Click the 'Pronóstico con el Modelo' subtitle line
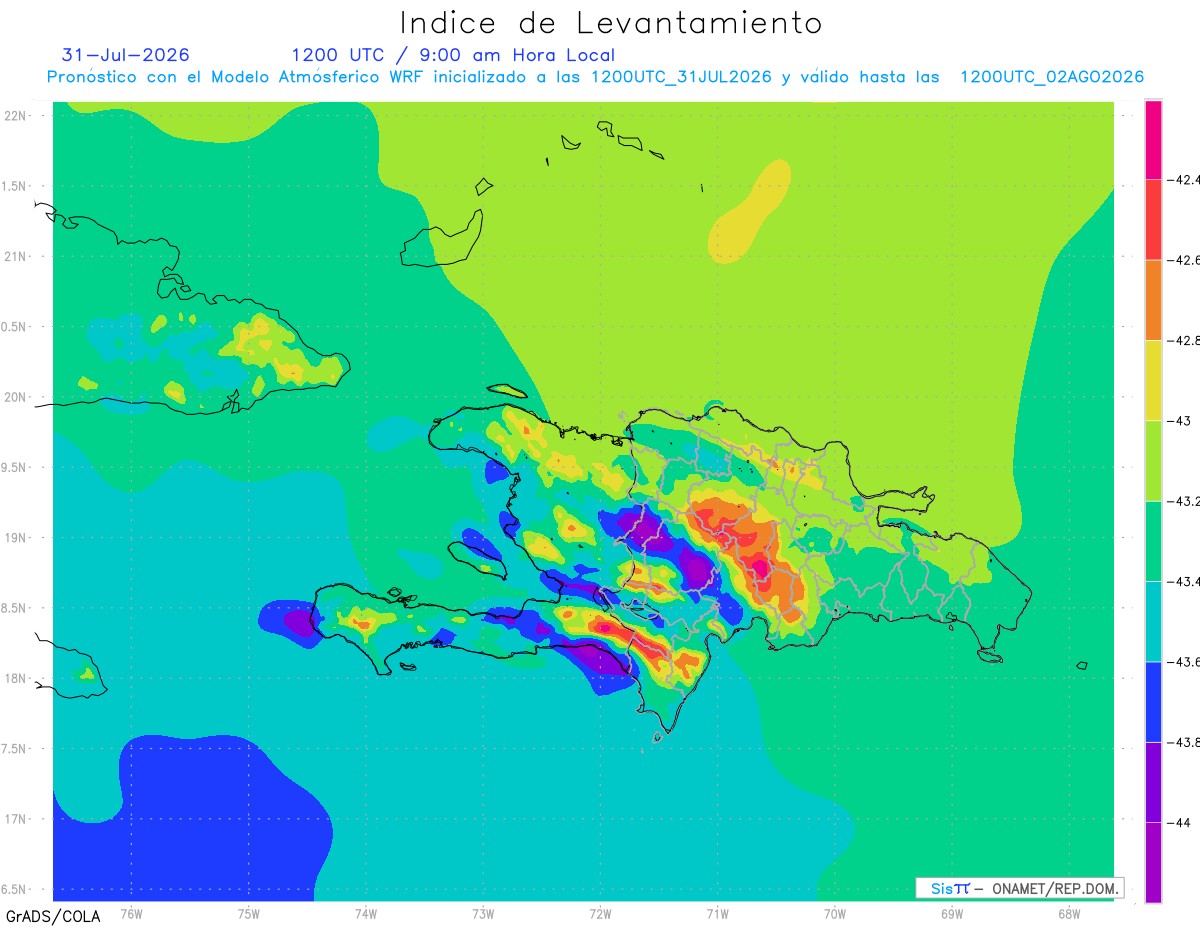This screenshot has height=927, width=1200. coord(595,77)
